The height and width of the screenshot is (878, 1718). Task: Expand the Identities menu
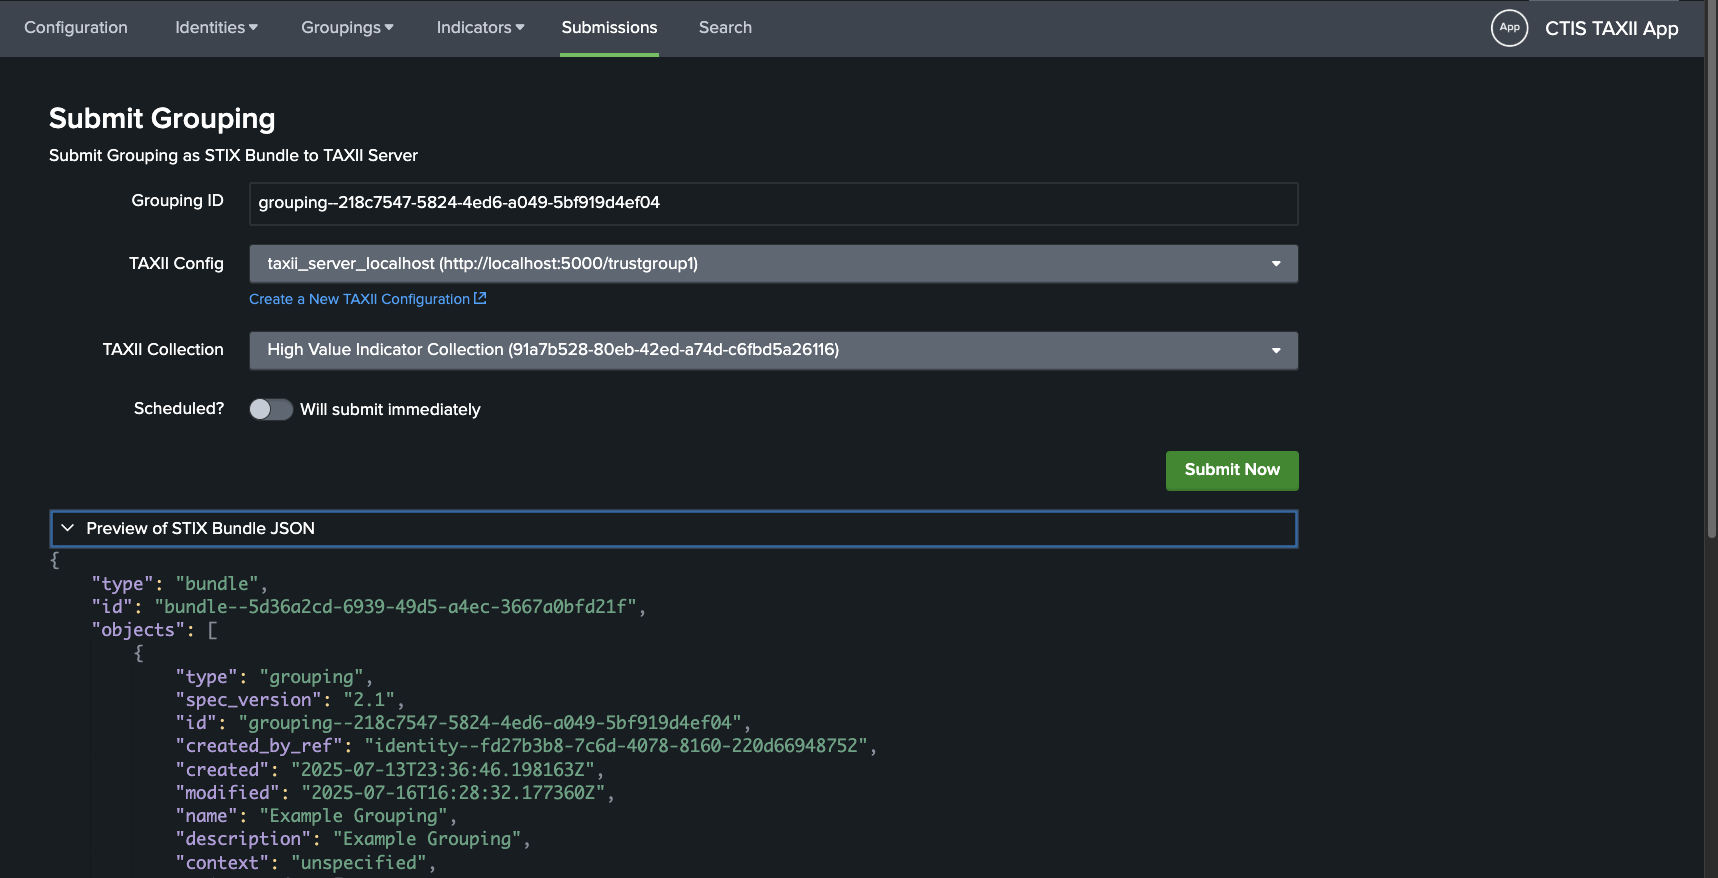[216, 28]
